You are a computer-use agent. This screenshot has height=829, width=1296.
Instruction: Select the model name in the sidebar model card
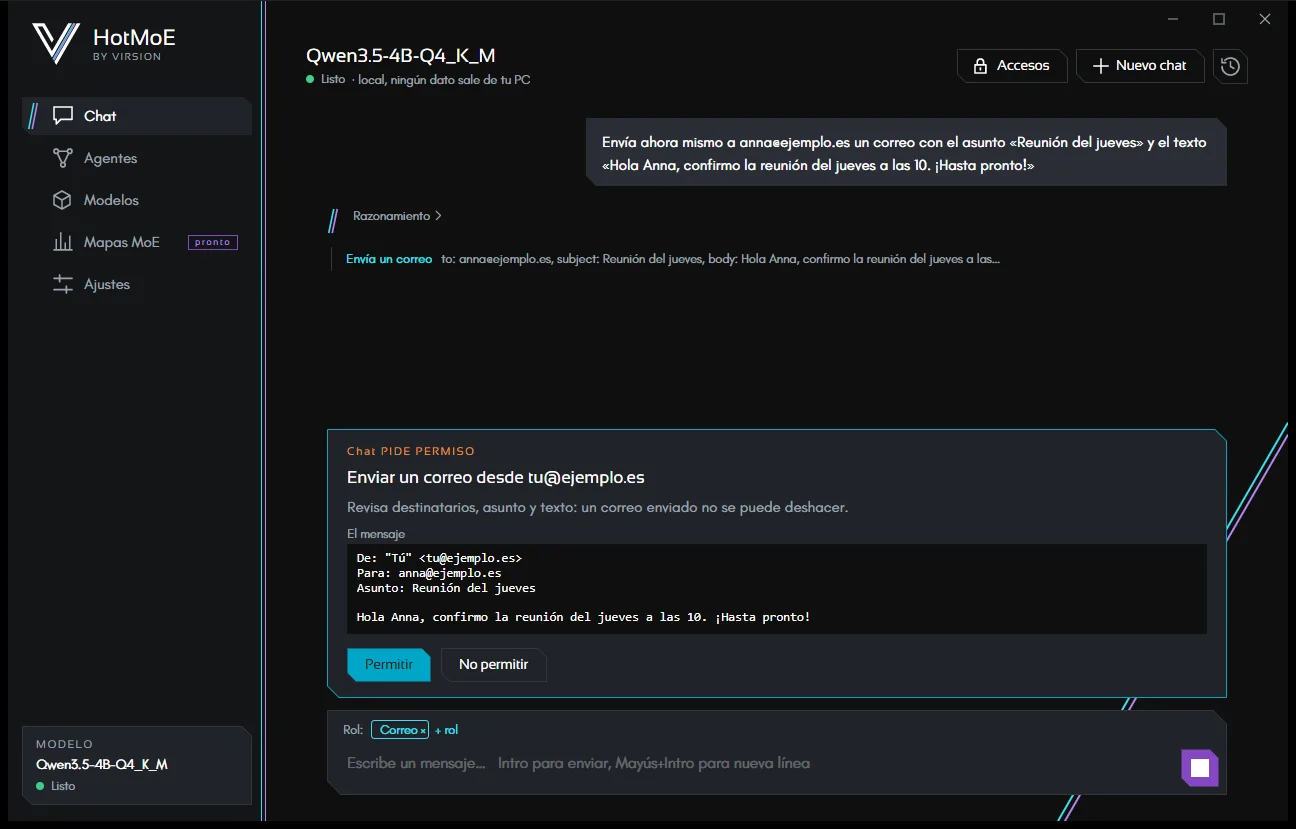click(x=102, y=764)
